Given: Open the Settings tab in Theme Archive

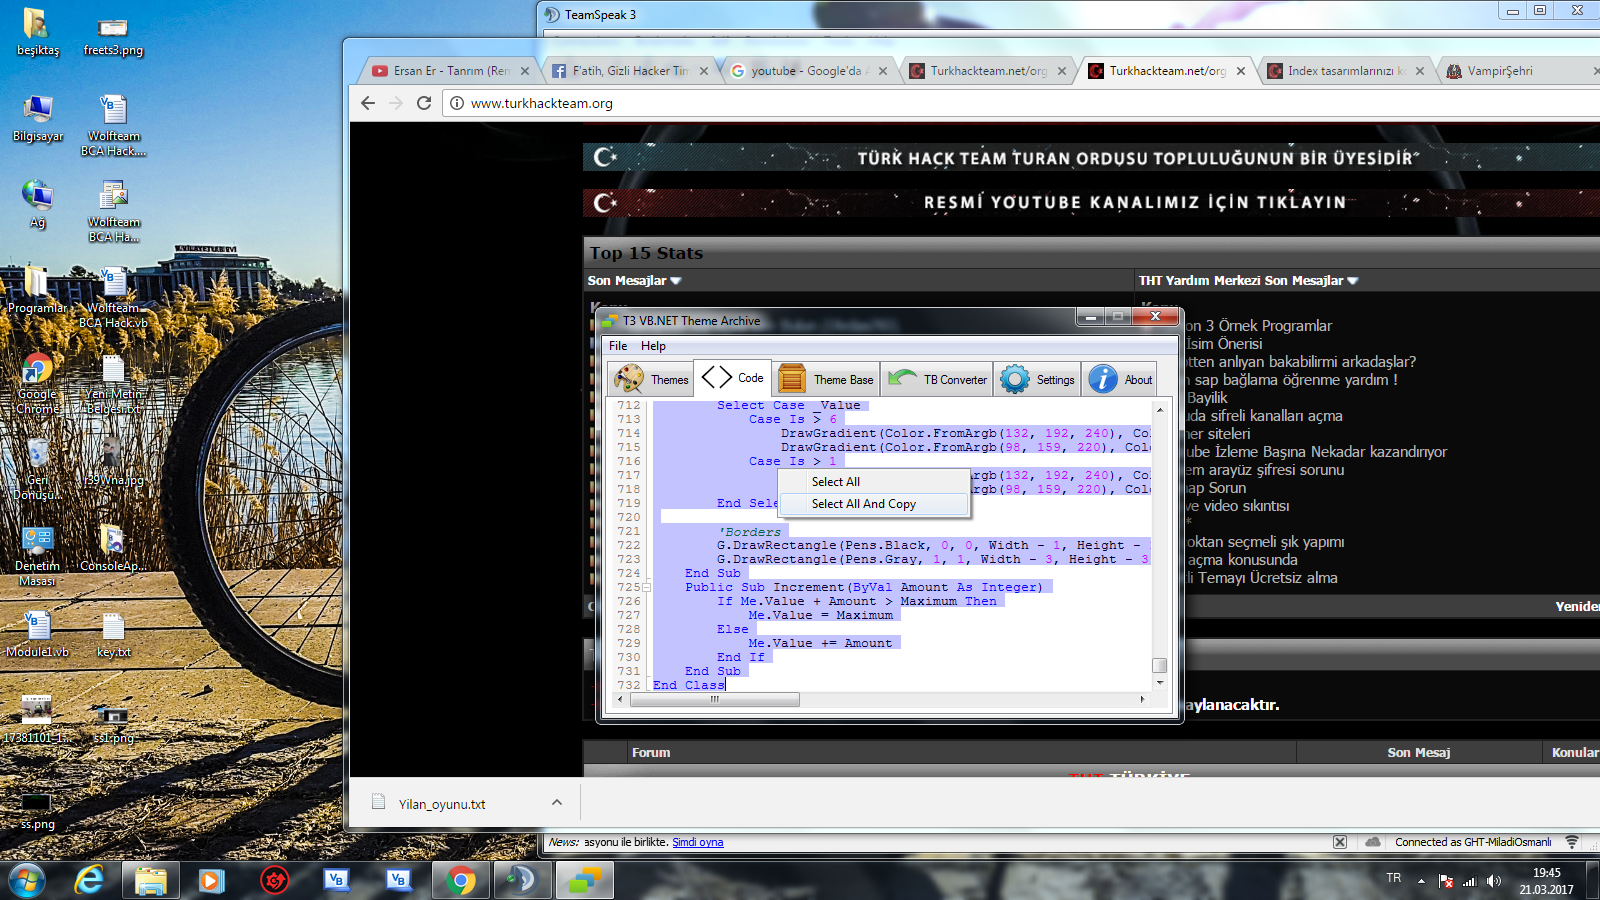Looking at the screenshot, I should point(1037,379).
